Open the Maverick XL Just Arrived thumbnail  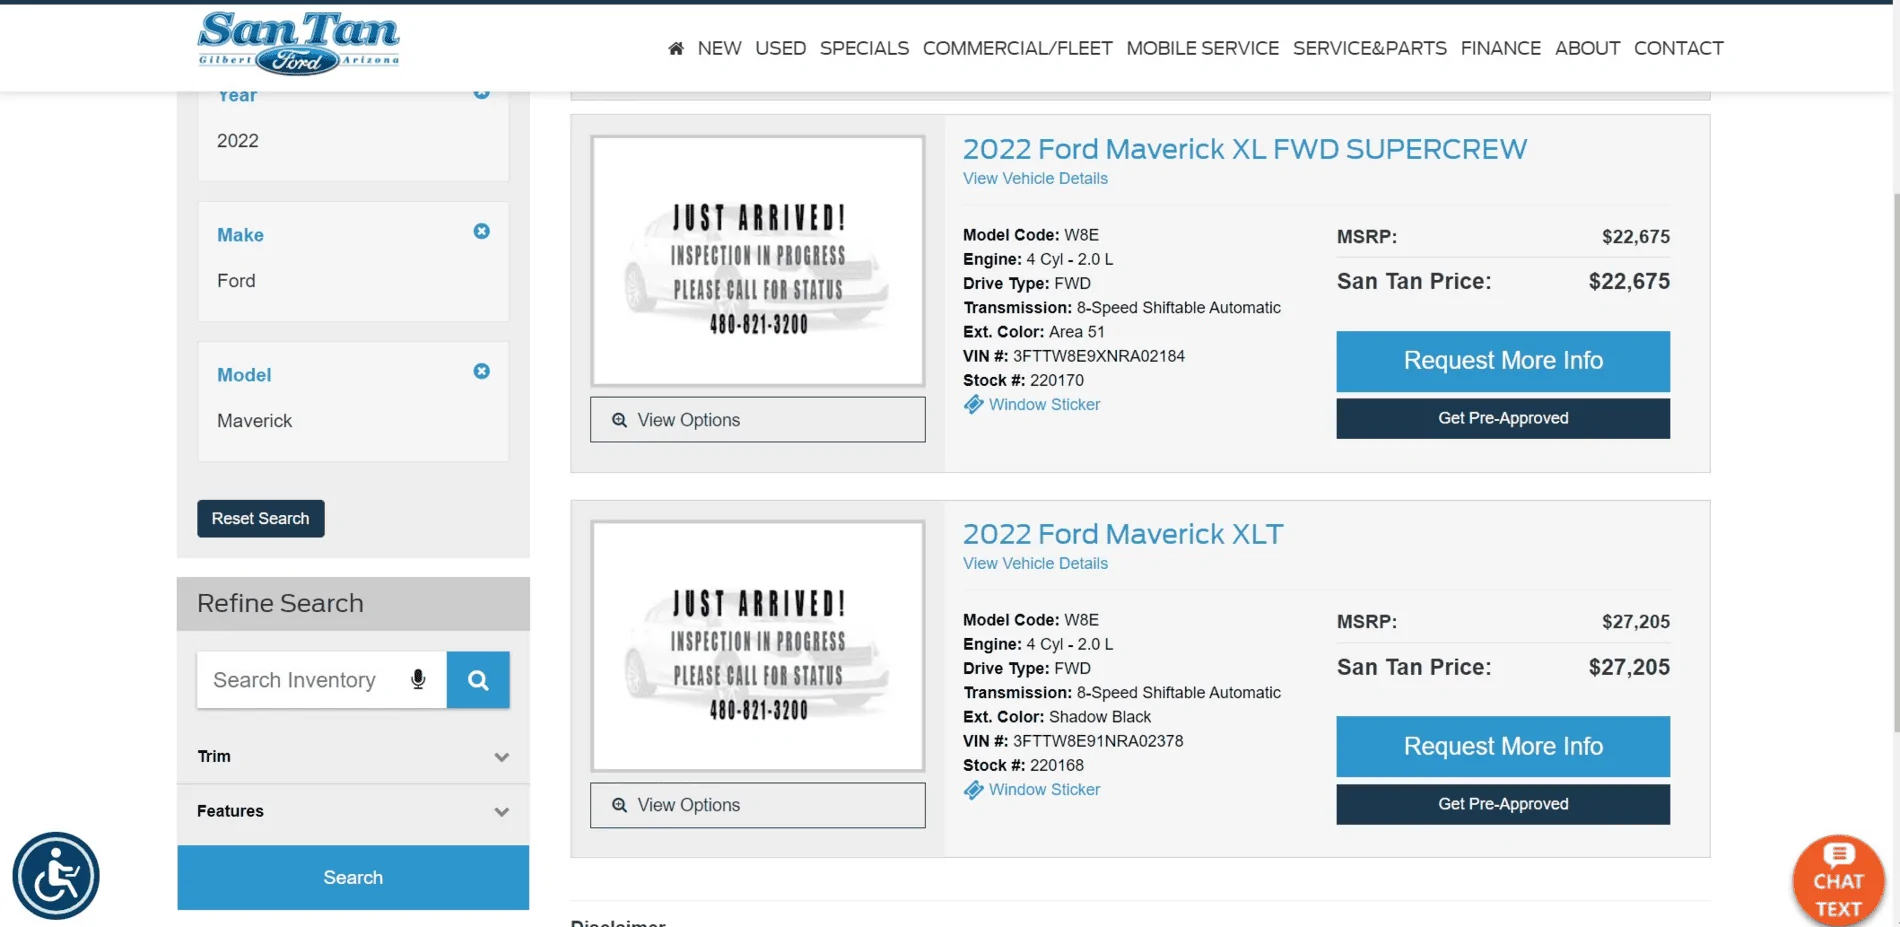point(758,261)
